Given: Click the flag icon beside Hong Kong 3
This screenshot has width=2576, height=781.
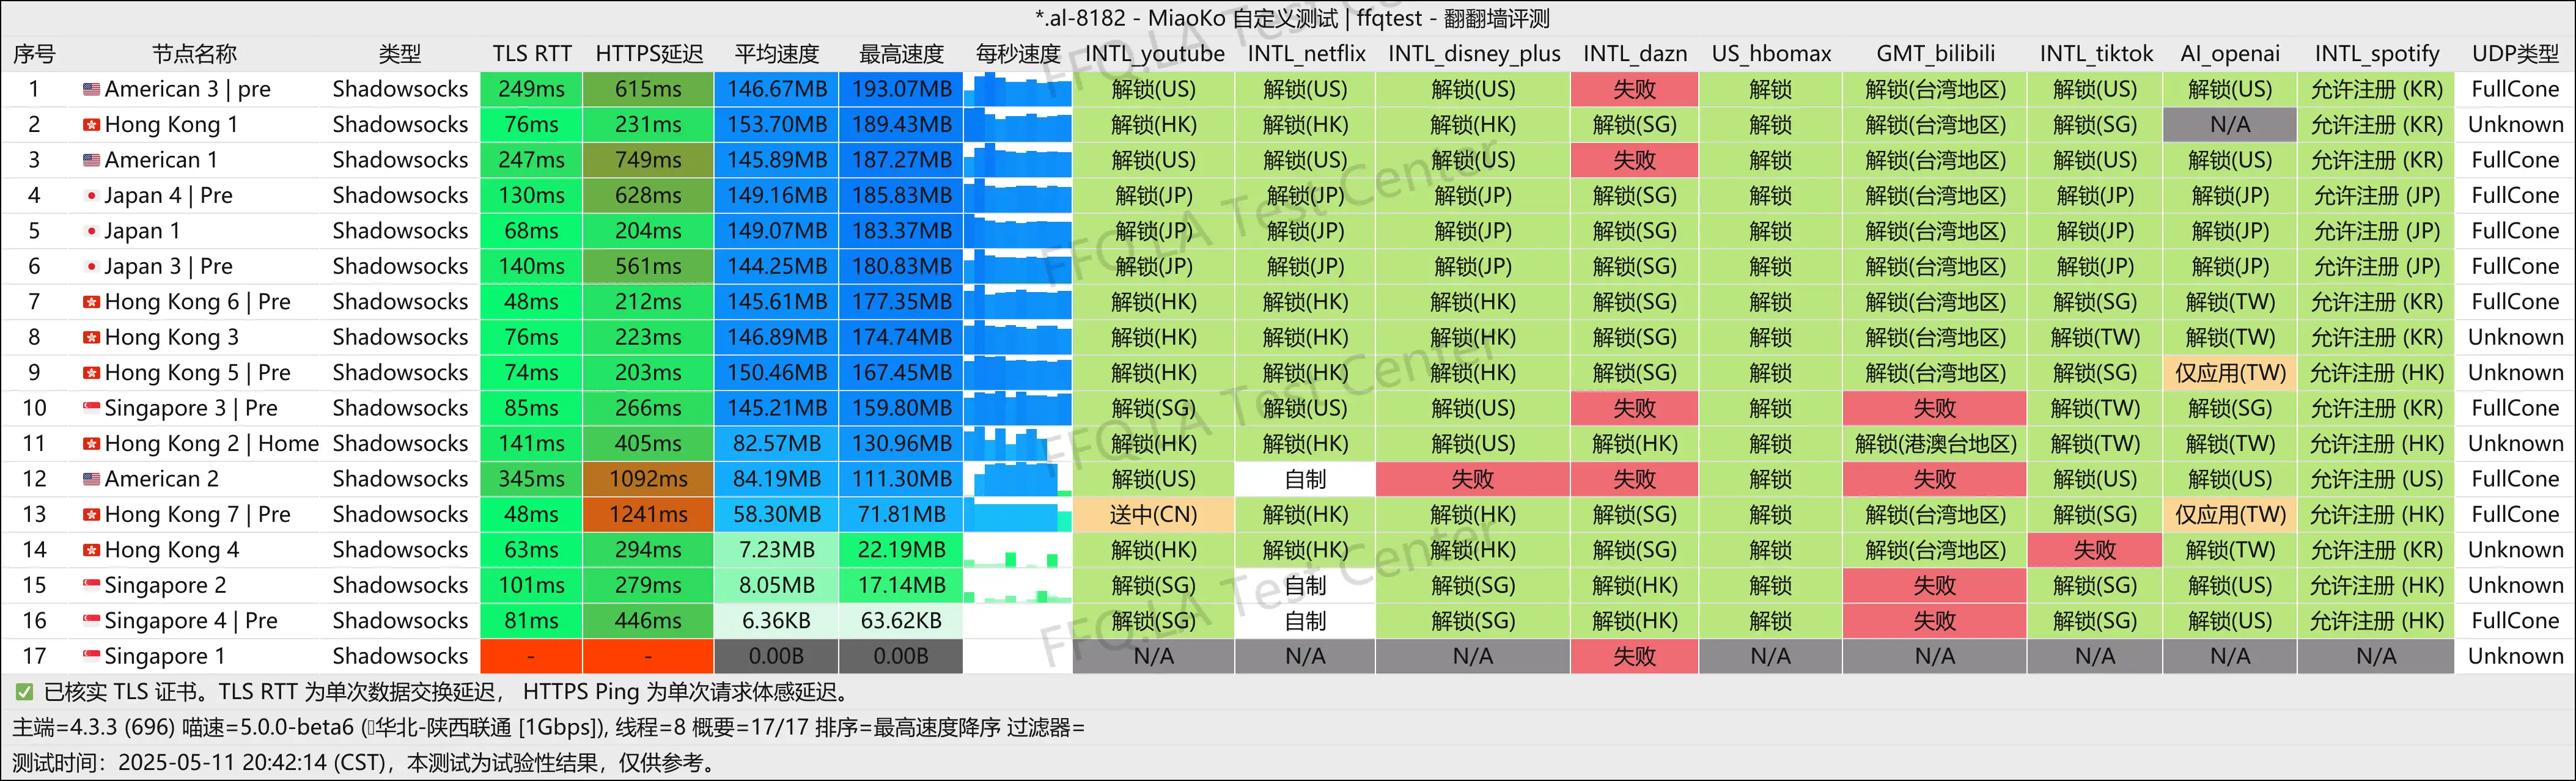Looking at the screenshot, I should click(91, 337).
